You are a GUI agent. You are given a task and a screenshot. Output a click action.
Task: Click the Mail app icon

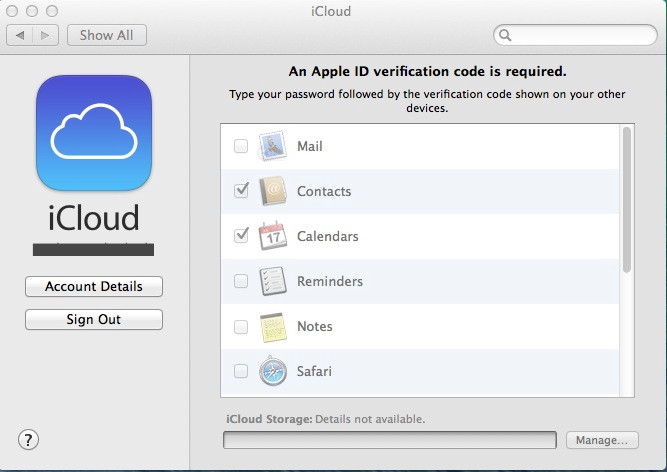point(272,146)
